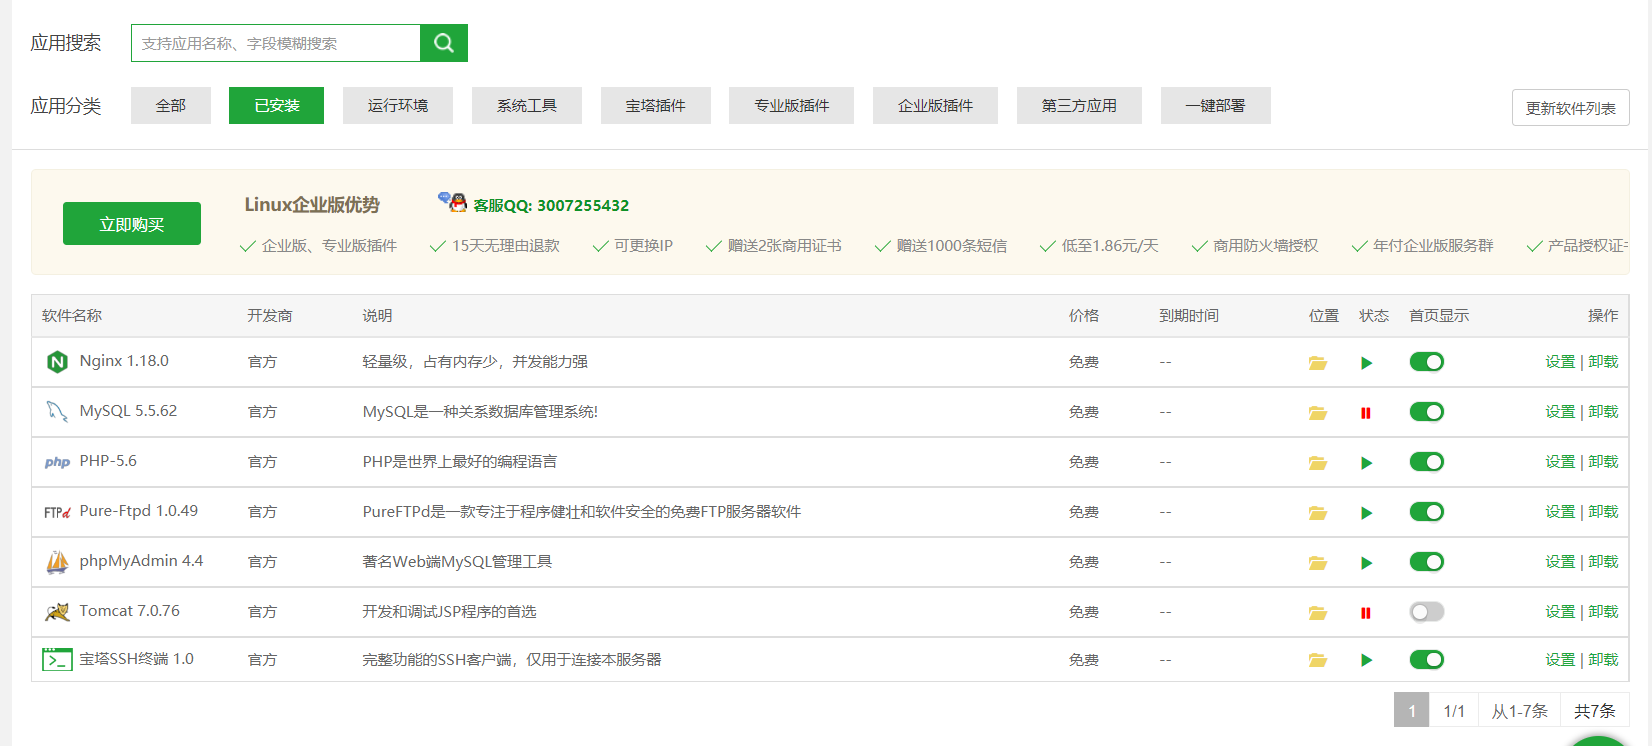Click the 立即购买 button
Screen dimensions: 1652x746
[x=132, y=224]
